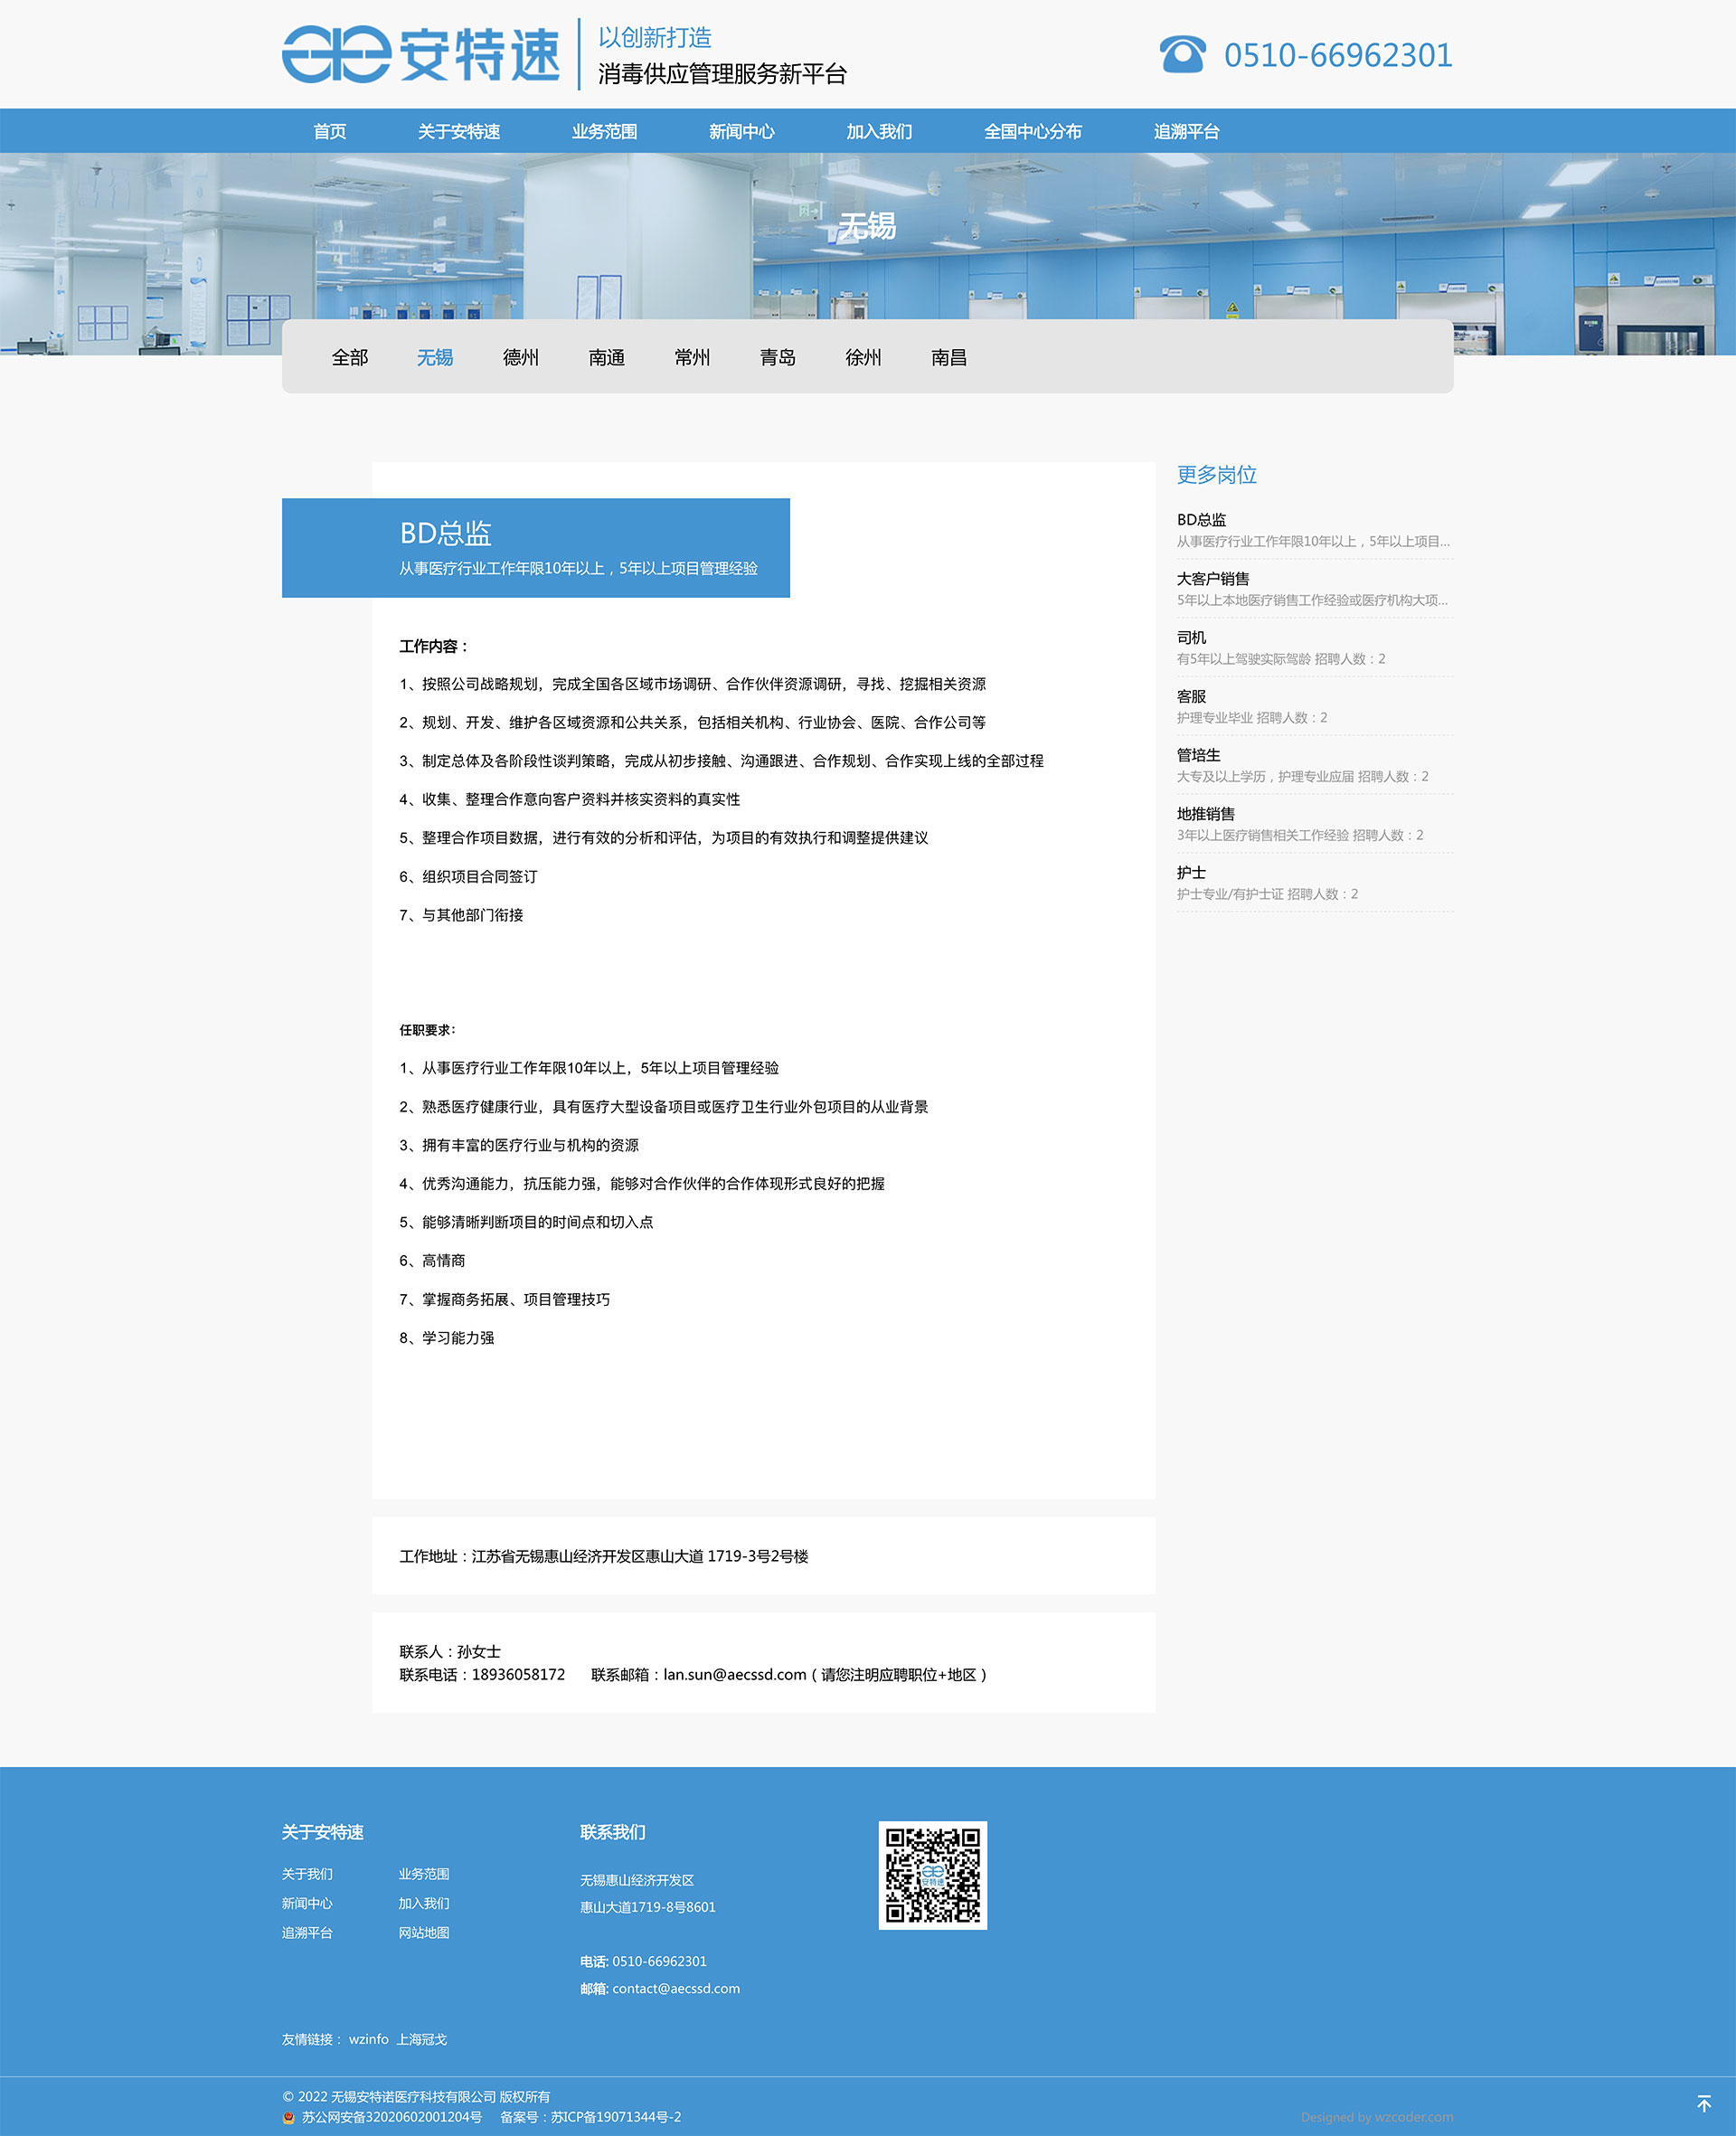The width and height of the screenshot is (1736, 2136).
Task: Select the 青岛 city tab
Action: 777,357
